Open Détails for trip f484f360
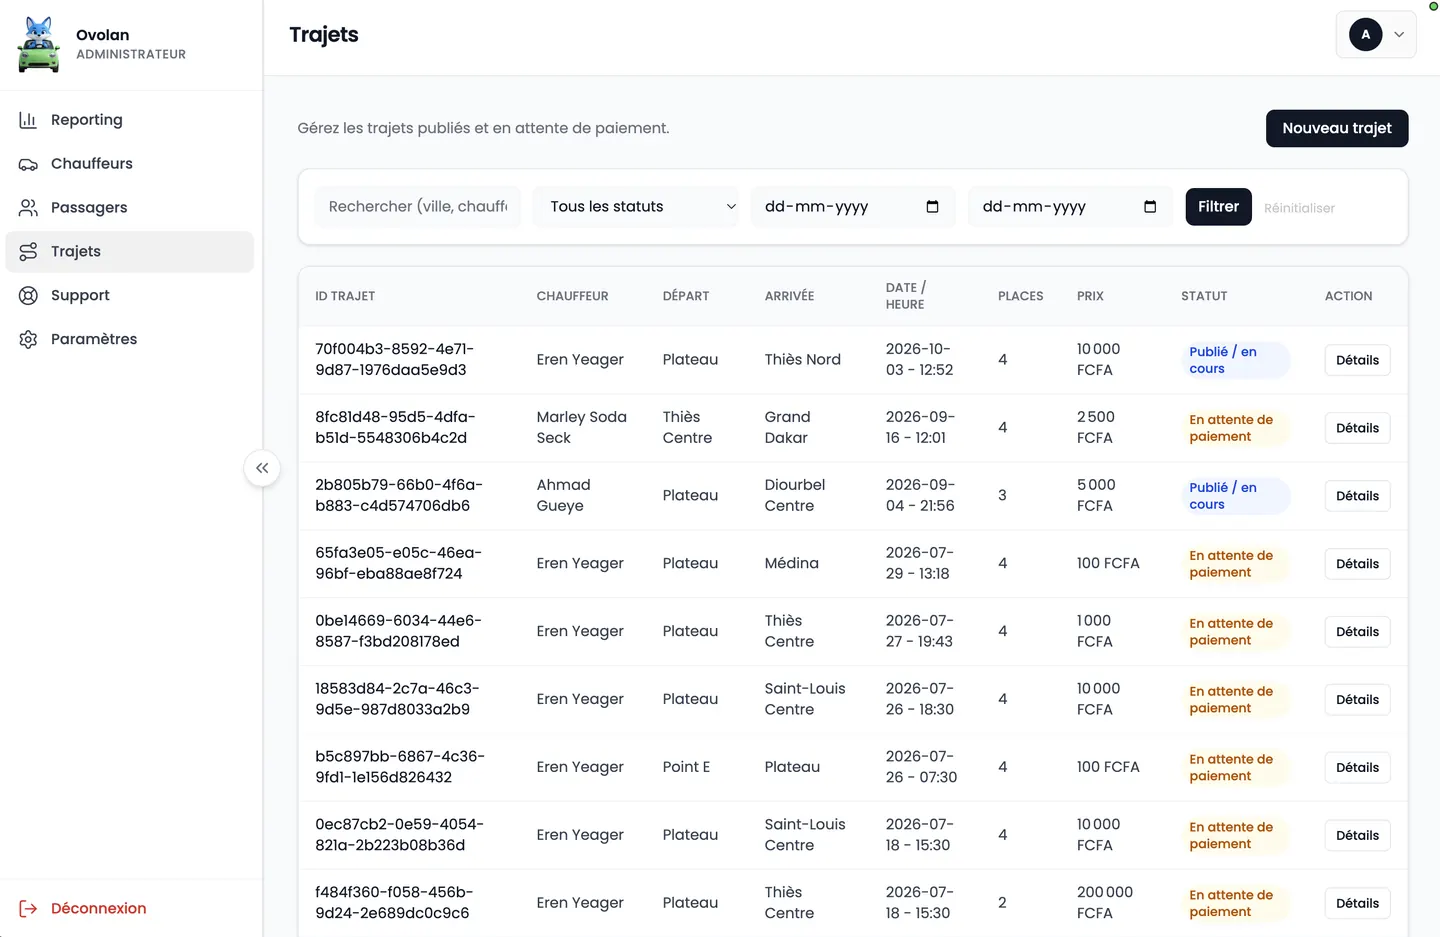Image resolution: width=1440 pixels, height=937 pixels. click(x=1357, y=904)
